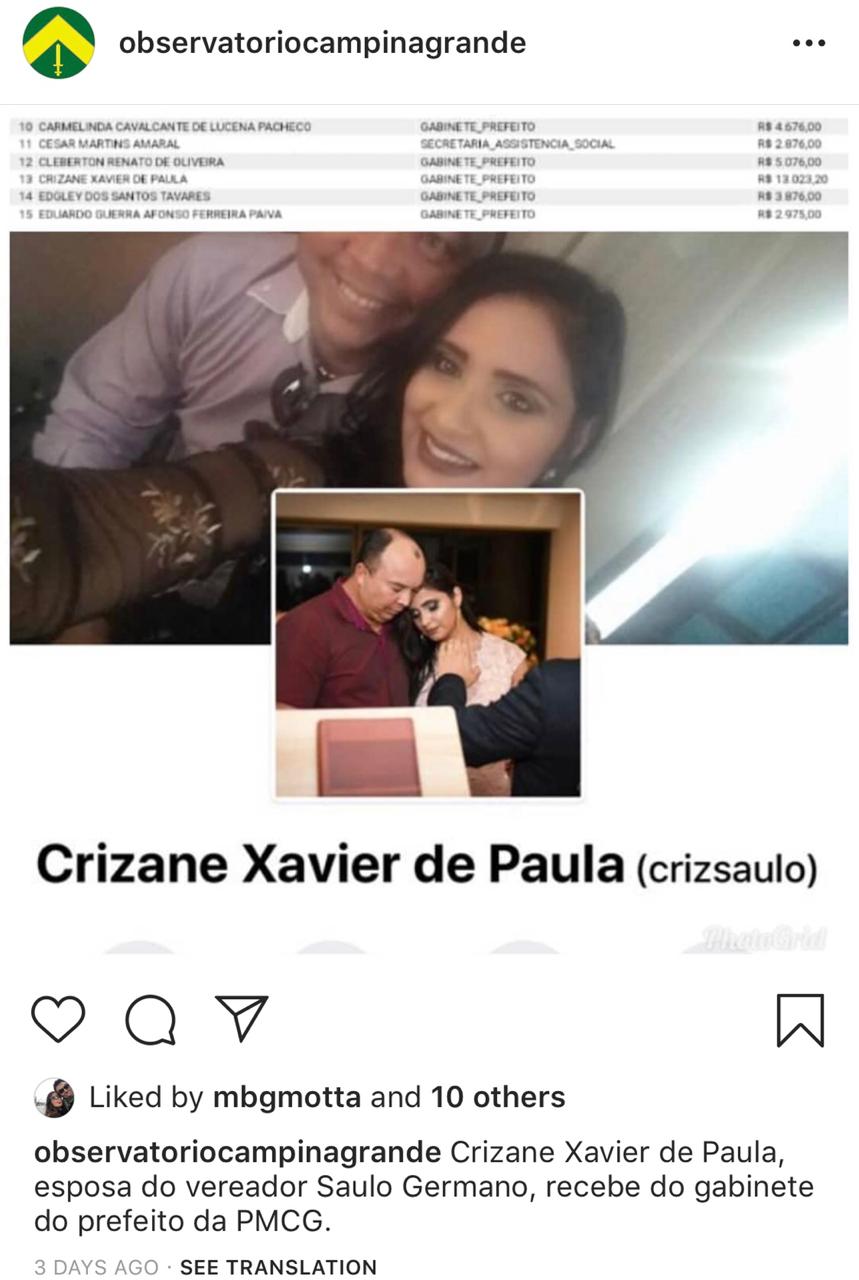
Task: Open observatoriocampinagrande username in header
Action: coord(322,43)
